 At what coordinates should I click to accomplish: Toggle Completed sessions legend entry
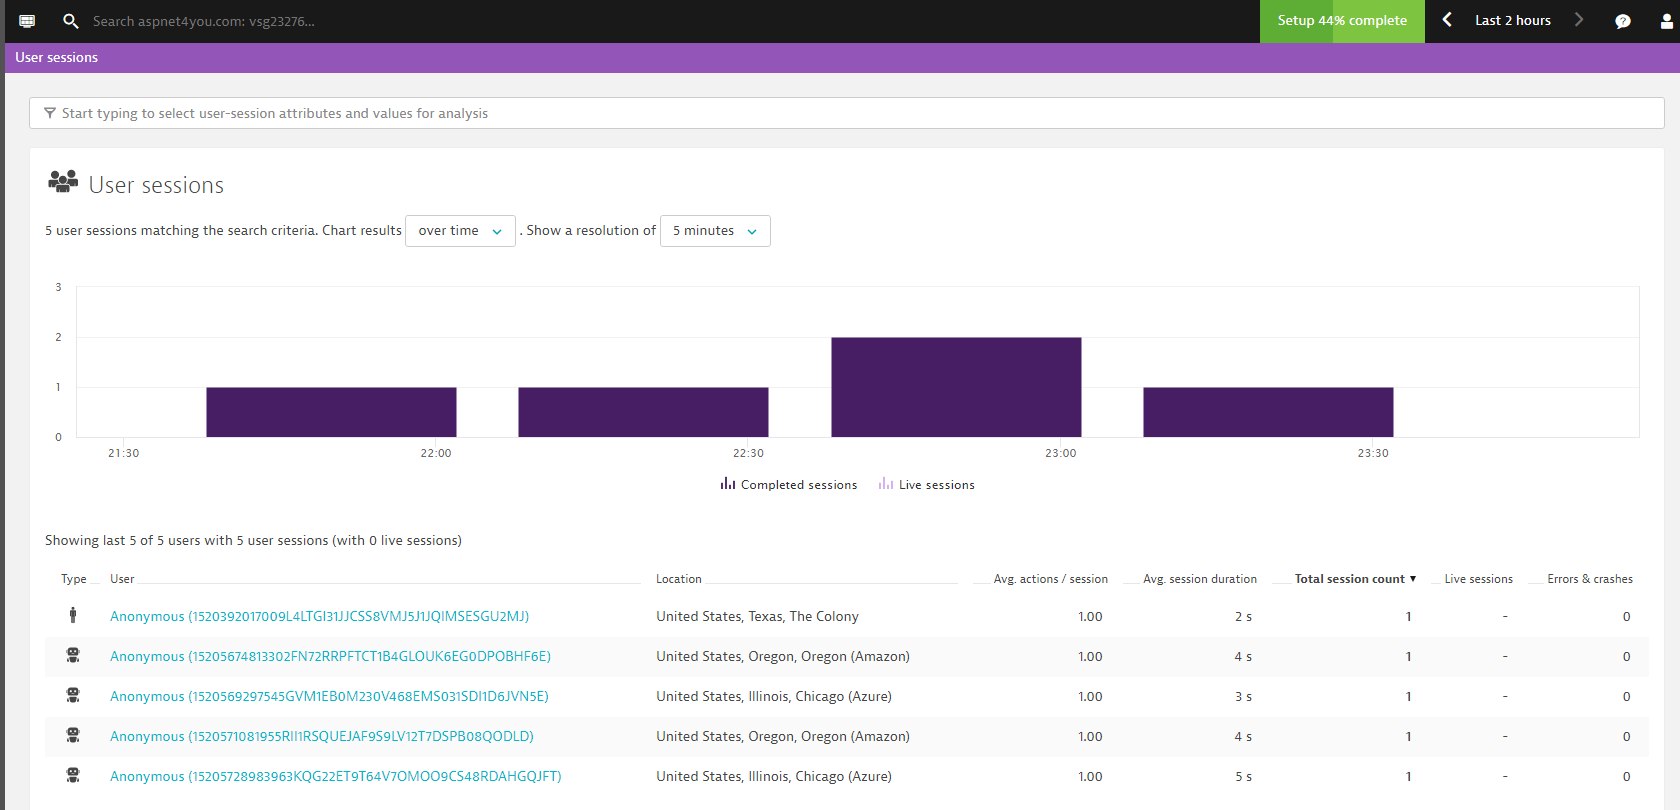788,485
